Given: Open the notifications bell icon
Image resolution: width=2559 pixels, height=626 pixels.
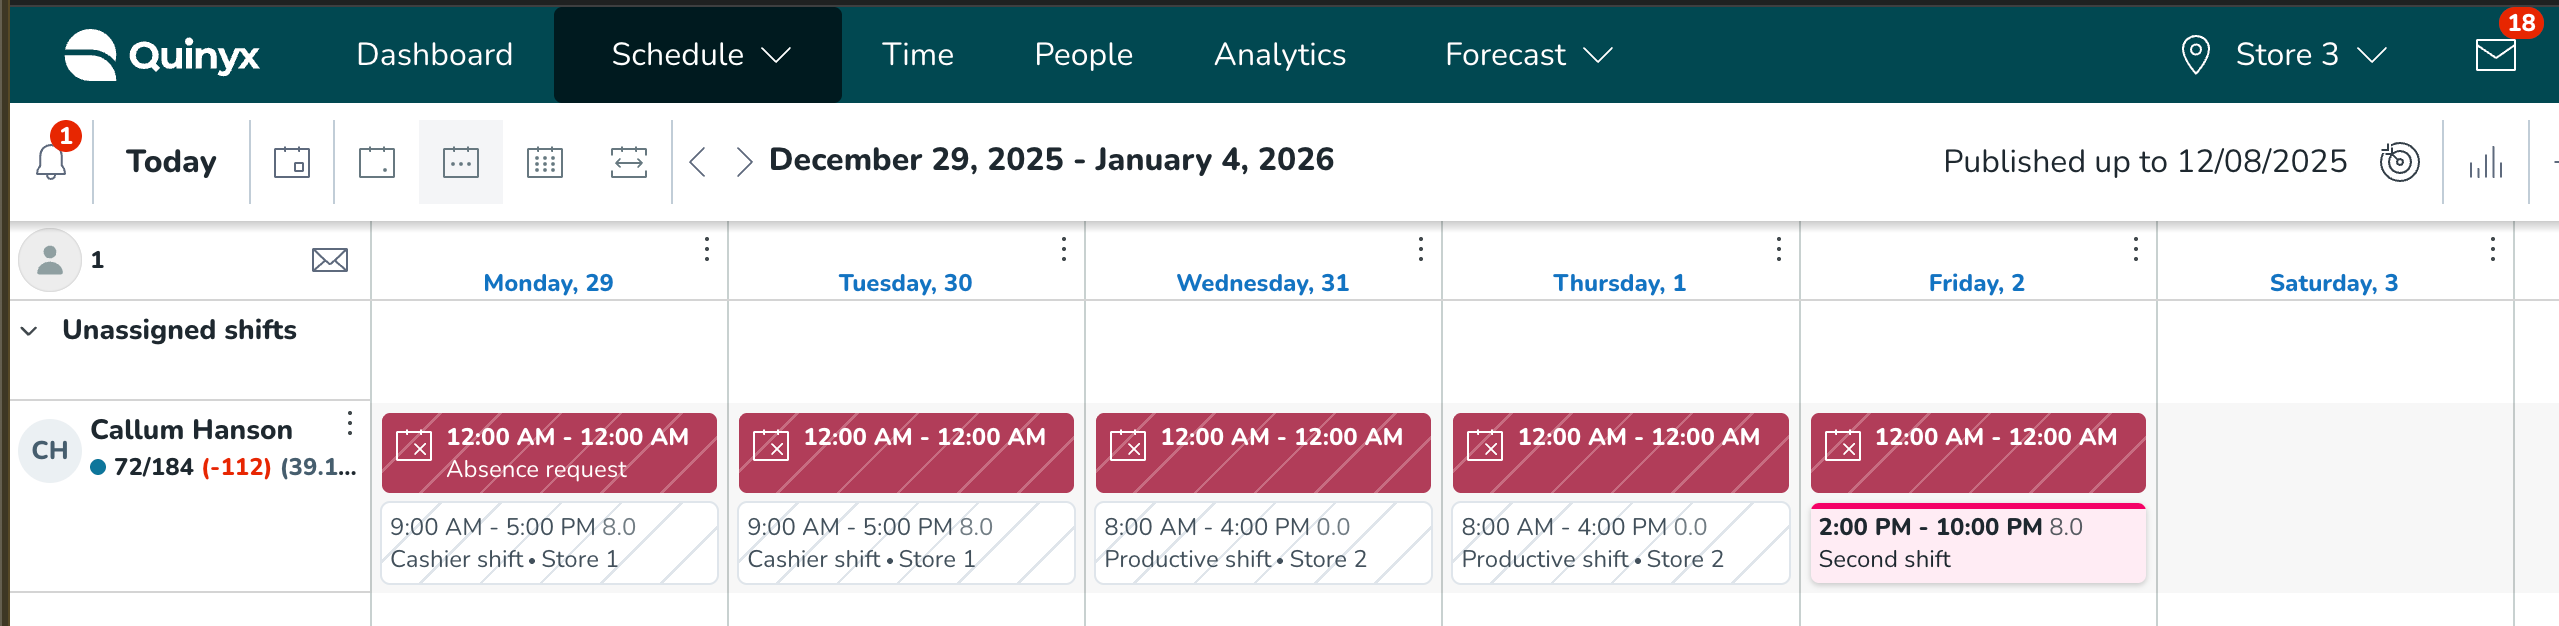Looking at the screenshot, I should tap(51, 161).
